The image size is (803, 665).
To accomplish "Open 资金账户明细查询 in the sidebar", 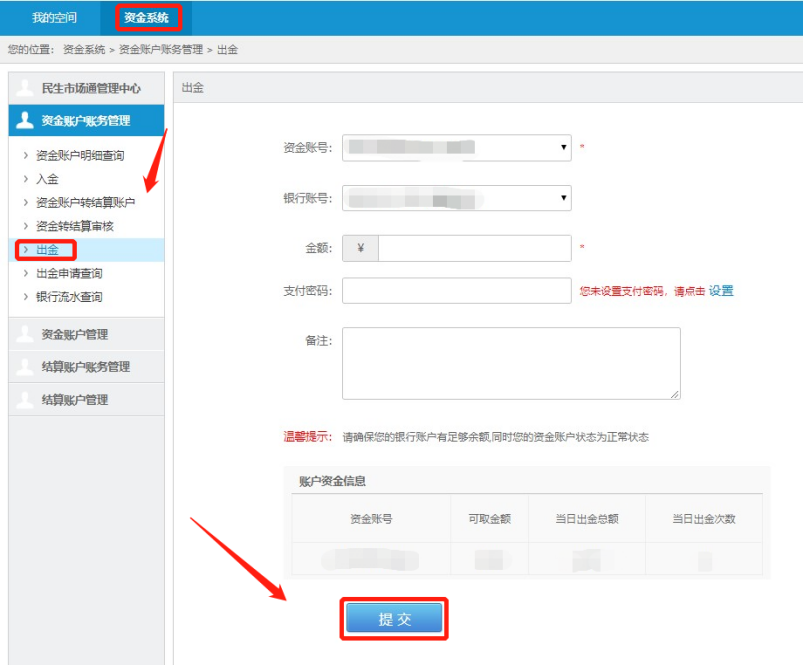I will coord(80,156).
